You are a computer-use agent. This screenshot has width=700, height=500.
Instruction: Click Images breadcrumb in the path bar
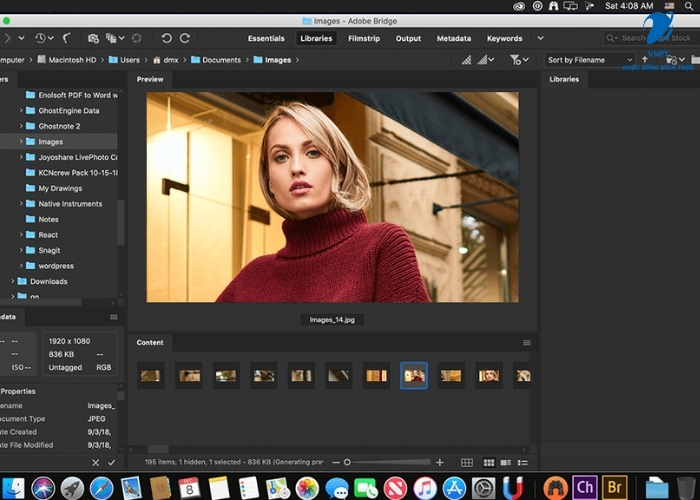[272, 60]
